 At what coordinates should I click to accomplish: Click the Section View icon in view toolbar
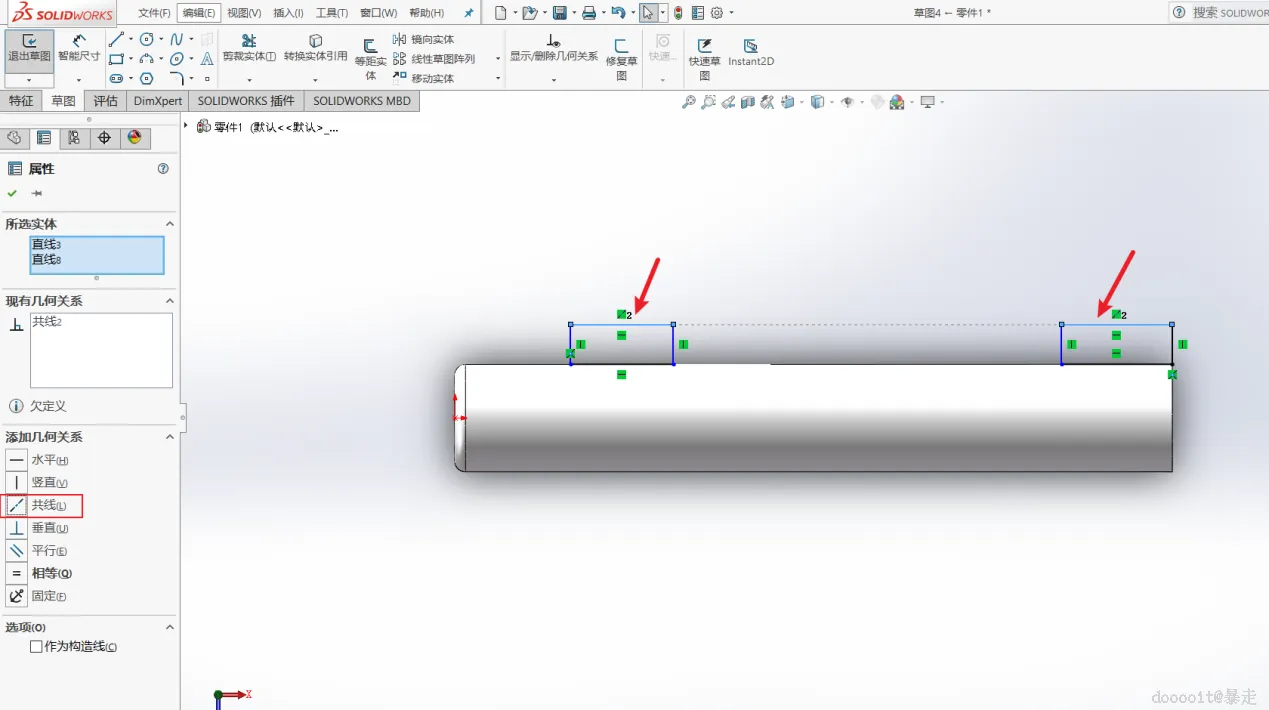[x=747, y=102]
